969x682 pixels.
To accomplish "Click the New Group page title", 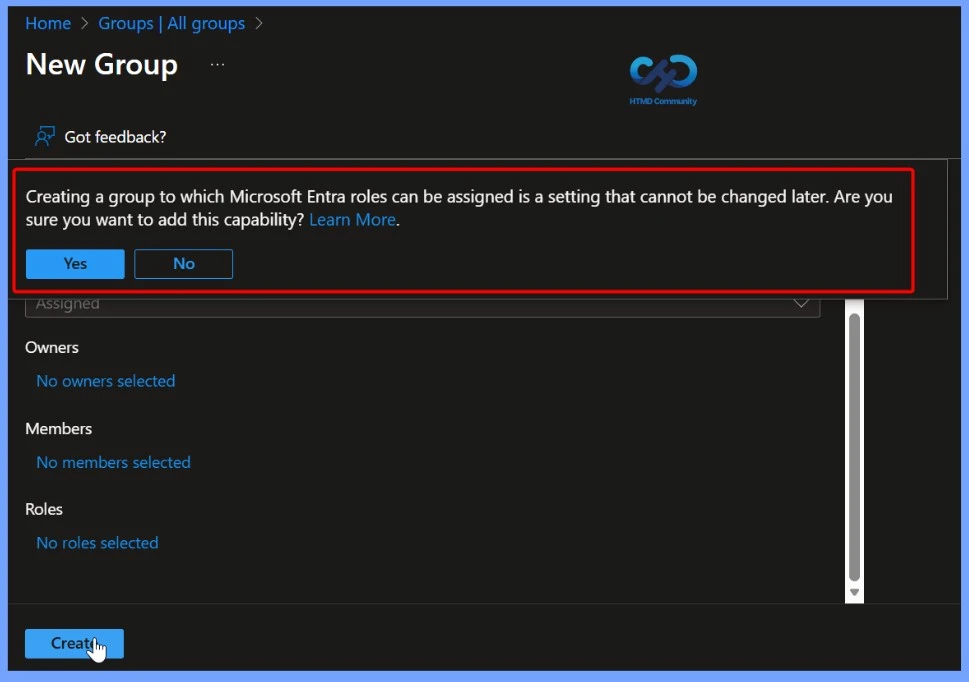I will pos(101,64).
